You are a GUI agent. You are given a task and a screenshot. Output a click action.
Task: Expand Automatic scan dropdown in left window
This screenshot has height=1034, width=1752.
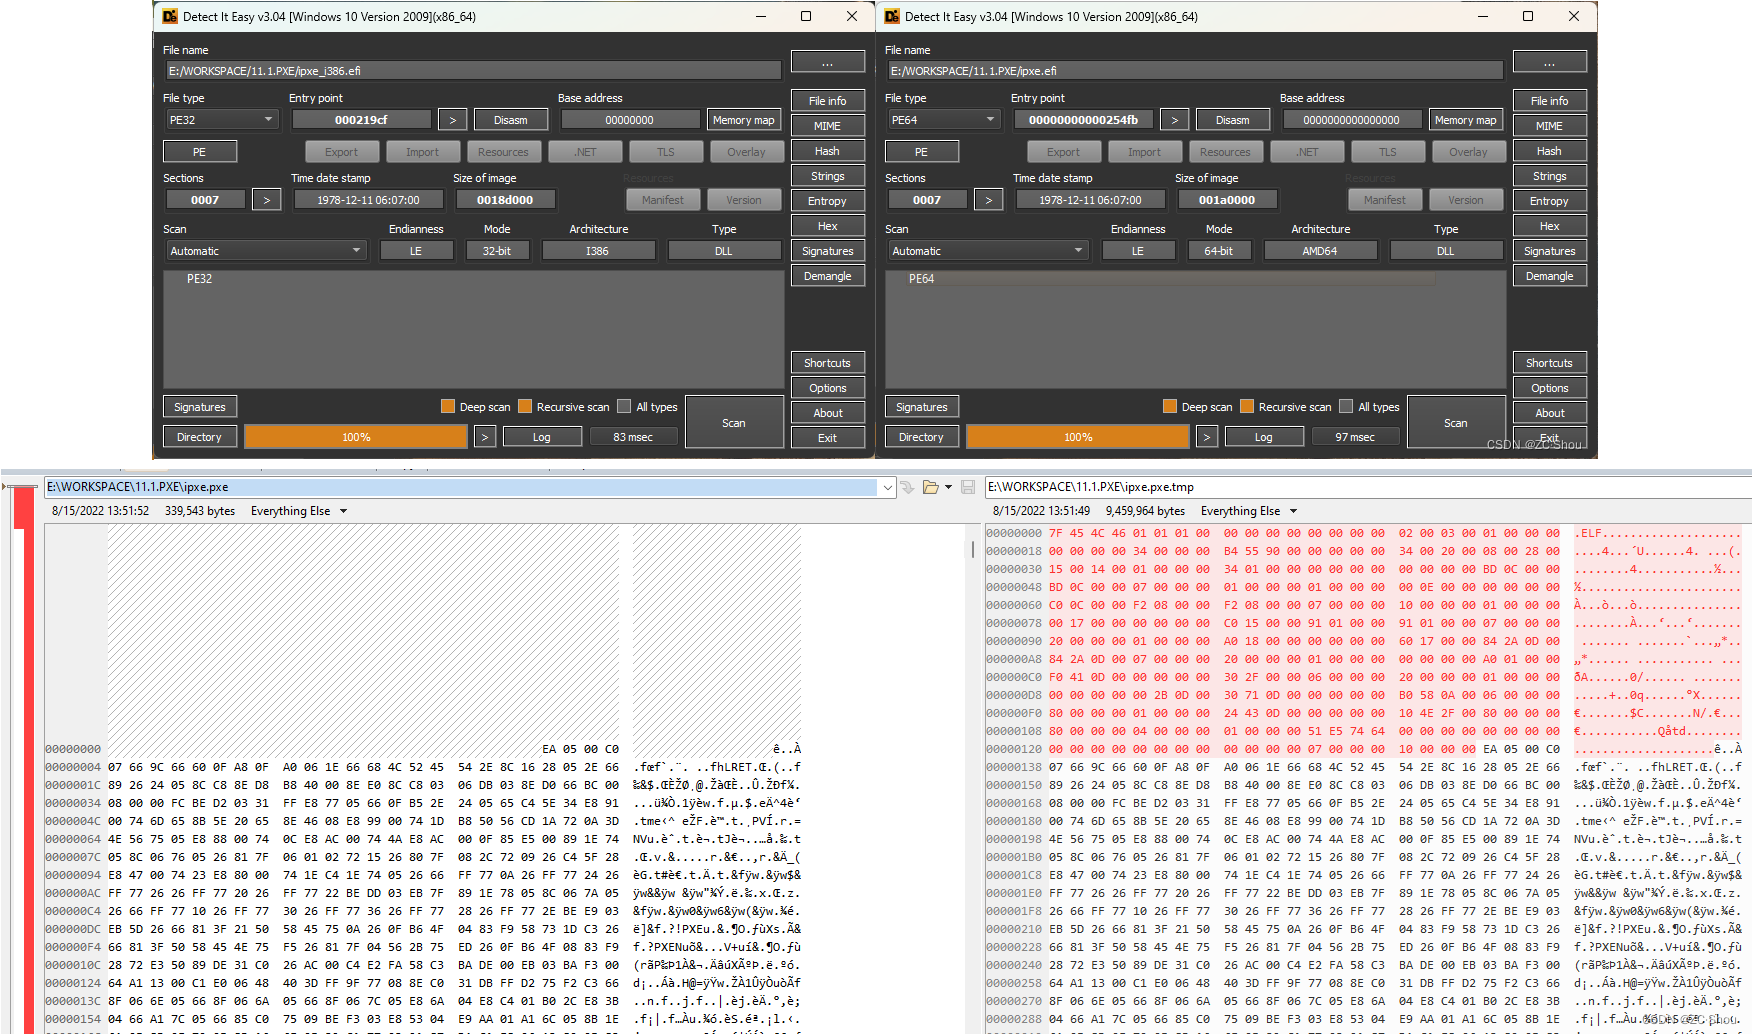(x=265, y=251)
